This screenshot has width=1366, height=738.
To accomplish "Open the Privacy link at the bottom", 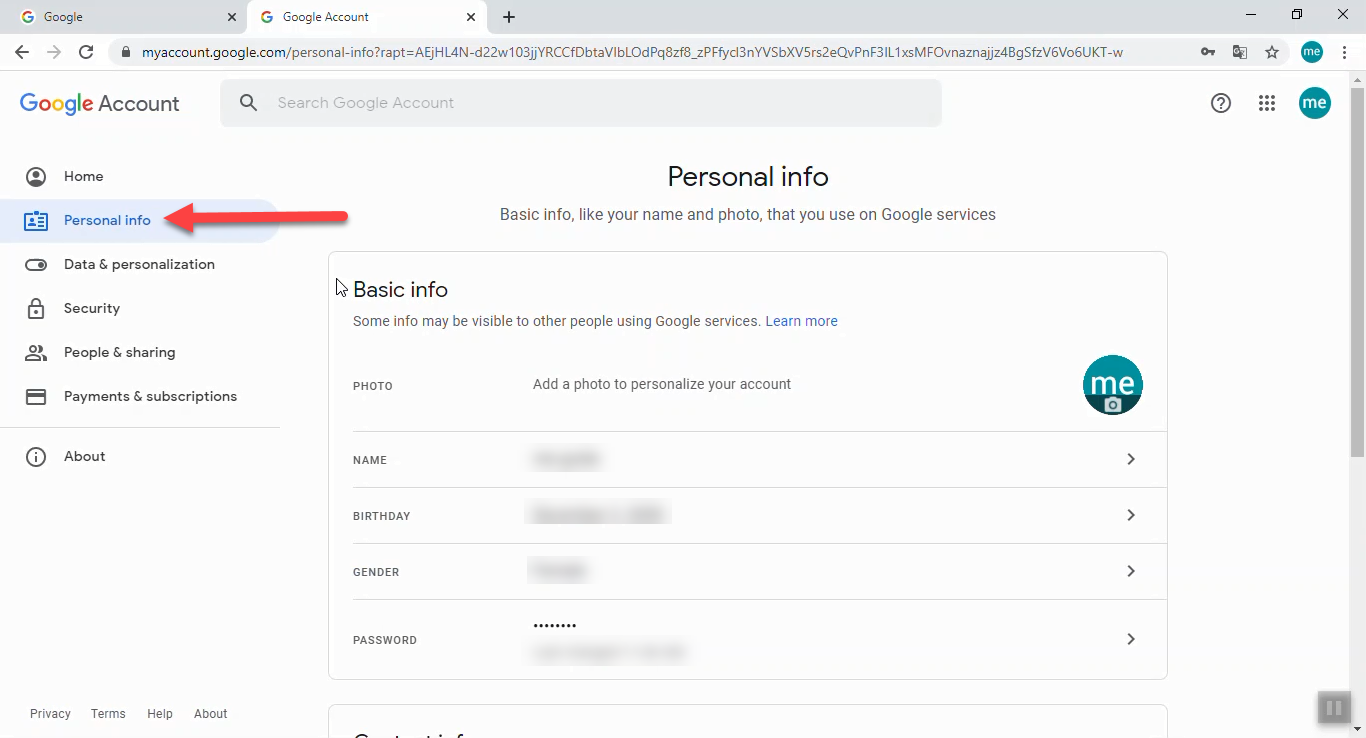I will click(50, 713).
